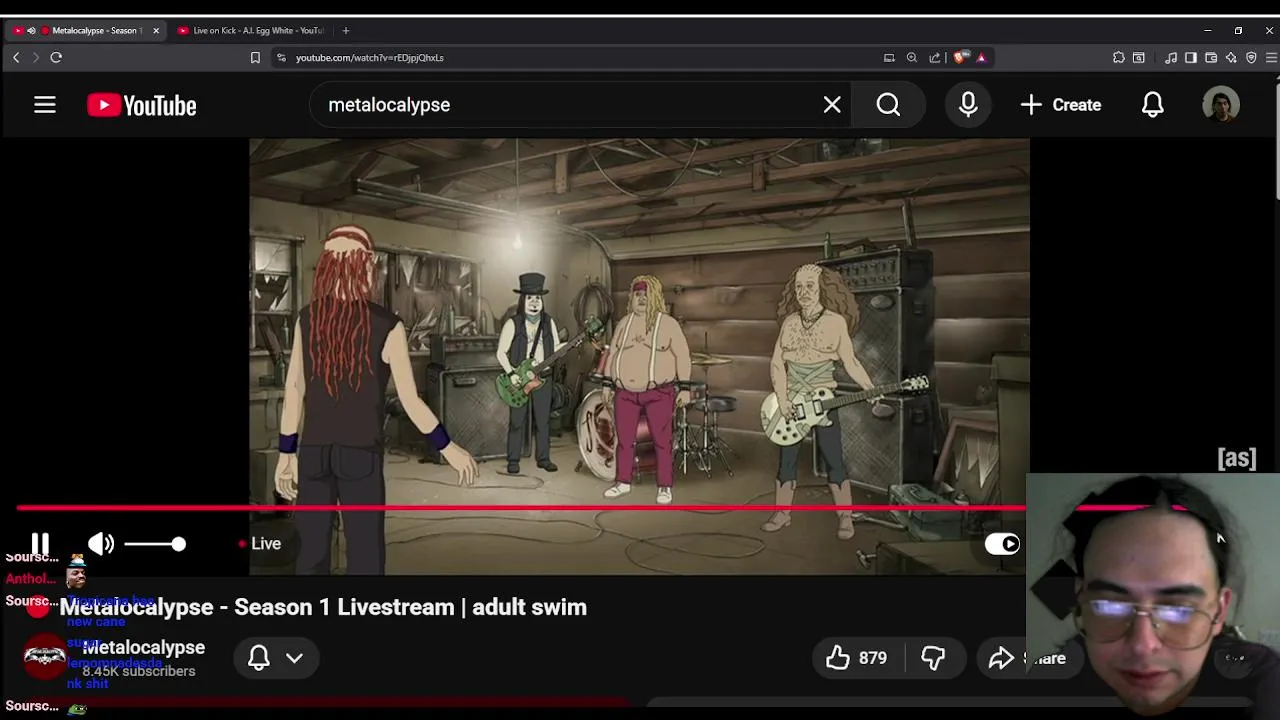Open the VPN shield icon
The image size is (1280, 720).
[x=1251, y=58]
